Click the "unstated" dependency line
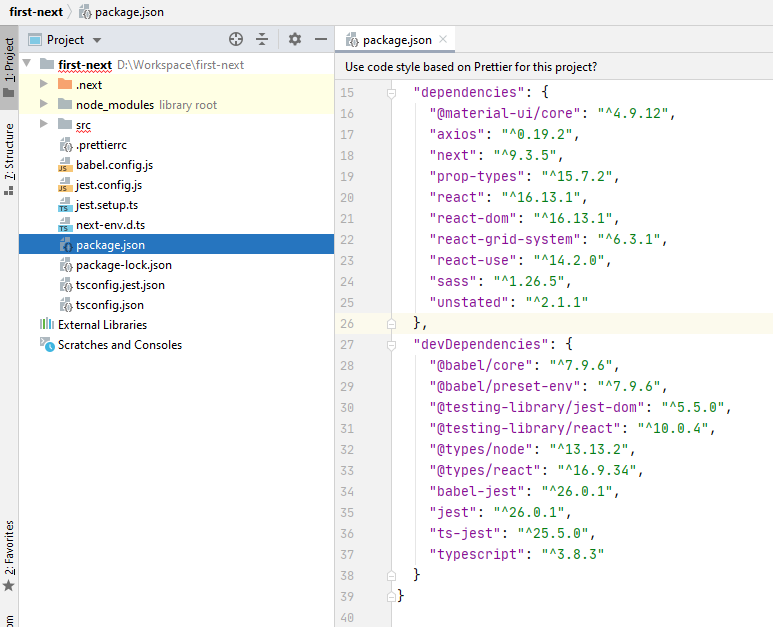The width and height of the screenshot is (773, 627). click(x=508, y=302)
